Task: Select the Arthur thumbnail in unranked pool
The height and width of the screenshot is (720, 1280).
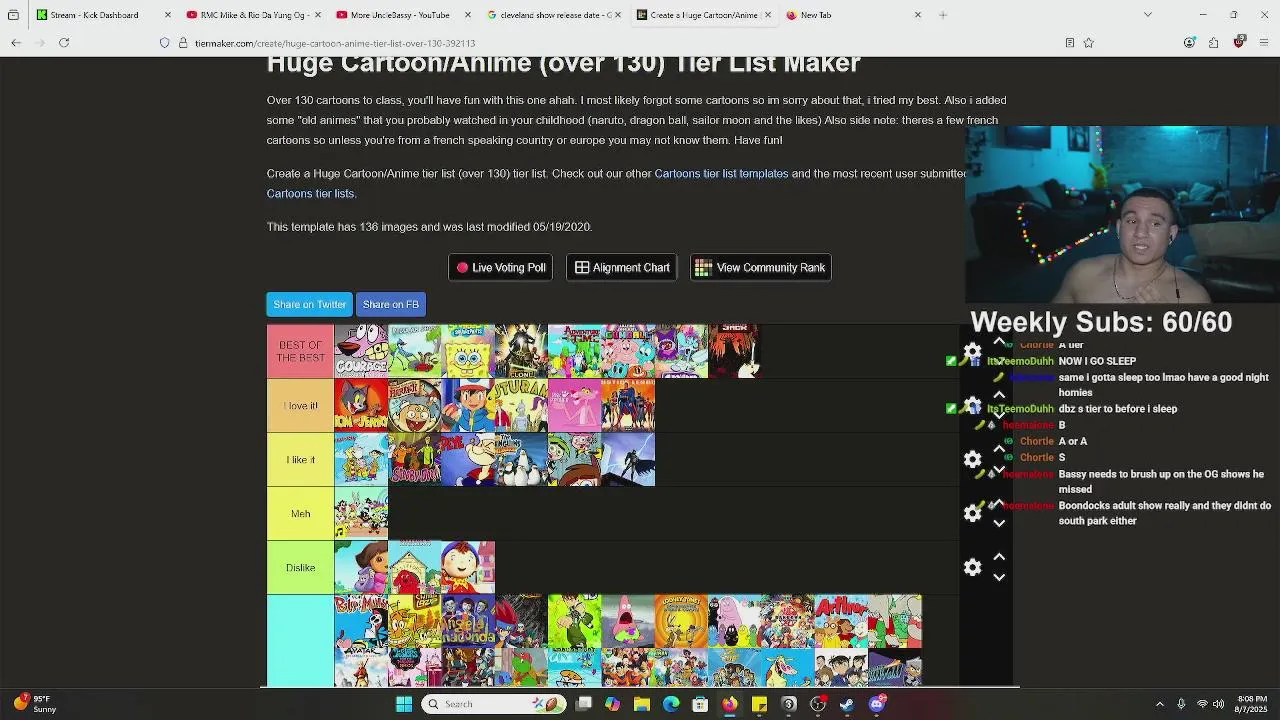Action: pyautogui.click(x=841, y=621)
